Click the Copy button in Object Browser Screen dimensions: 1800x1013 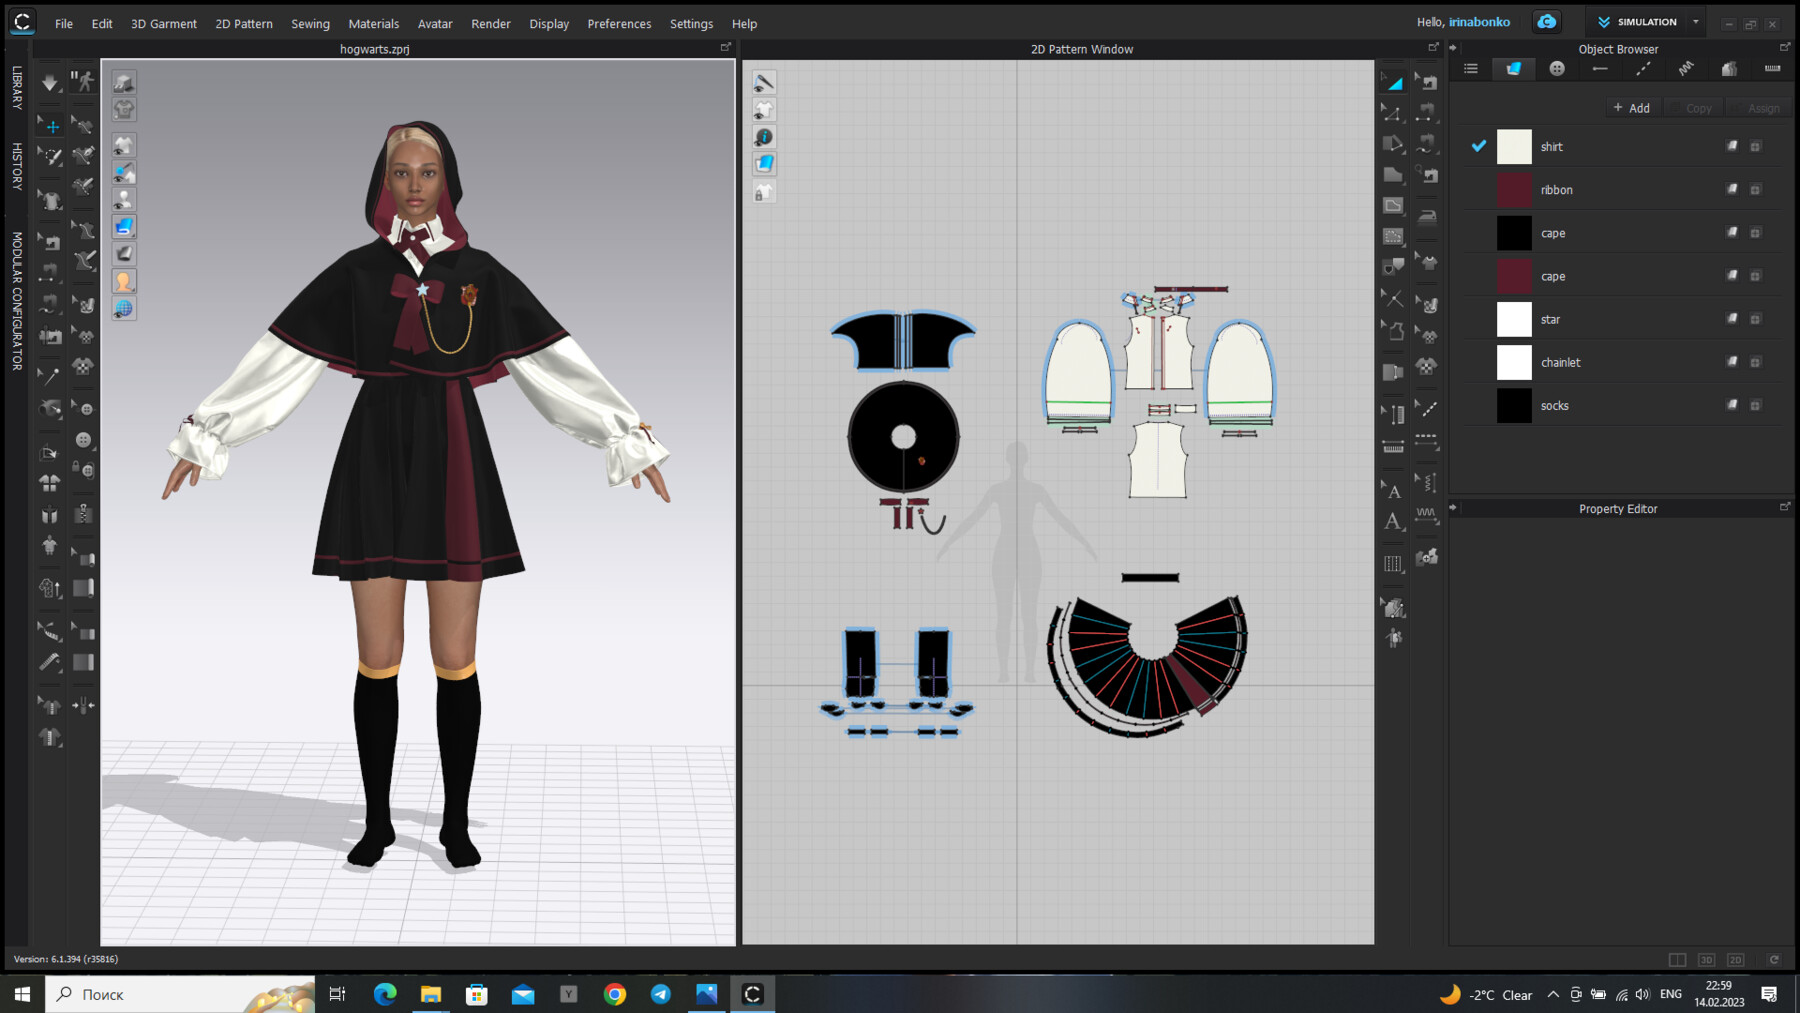pos(1695,107)
